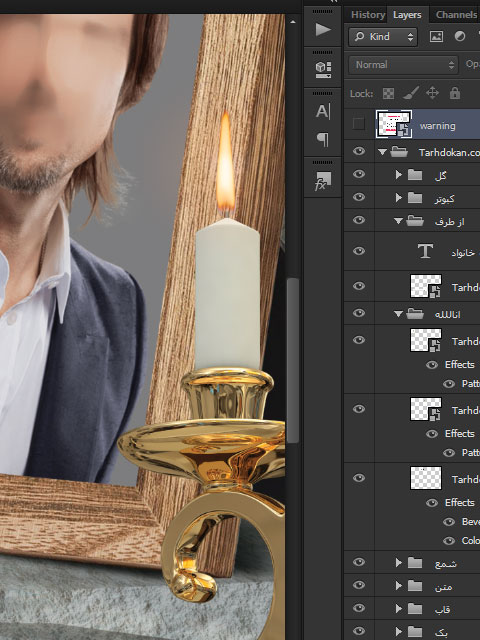This screenshot has height=640, width=480.
Task: Switch to the Channels tab
Action: 456,15
